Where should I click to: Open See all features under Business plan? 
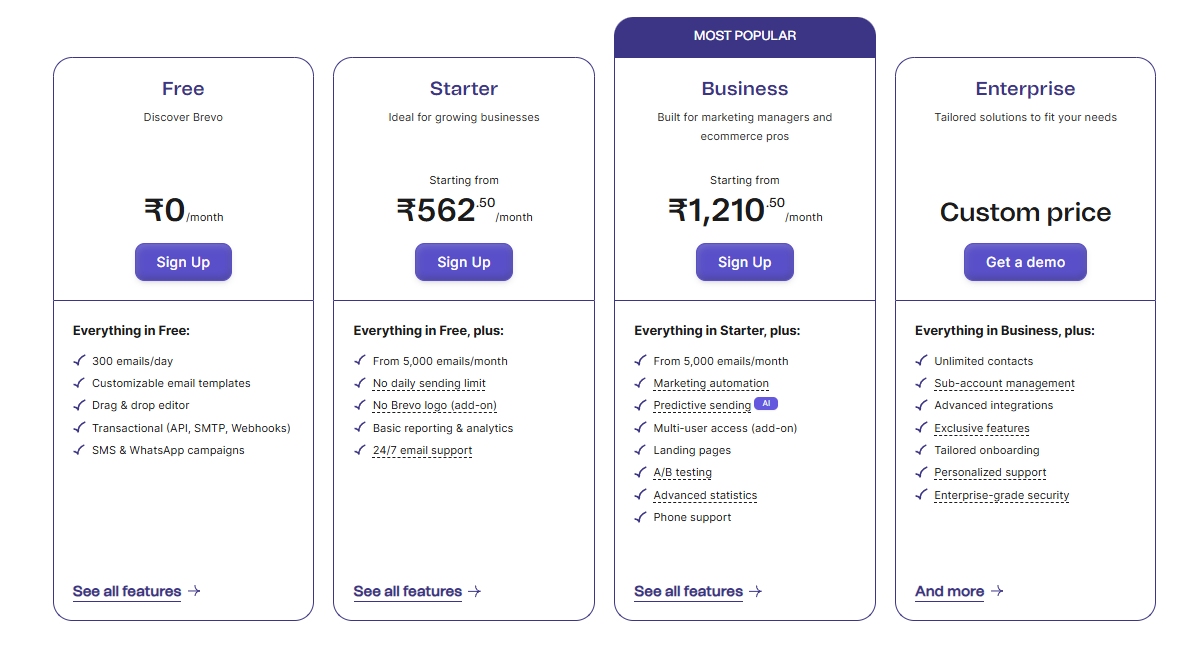[x=688, y=591]
